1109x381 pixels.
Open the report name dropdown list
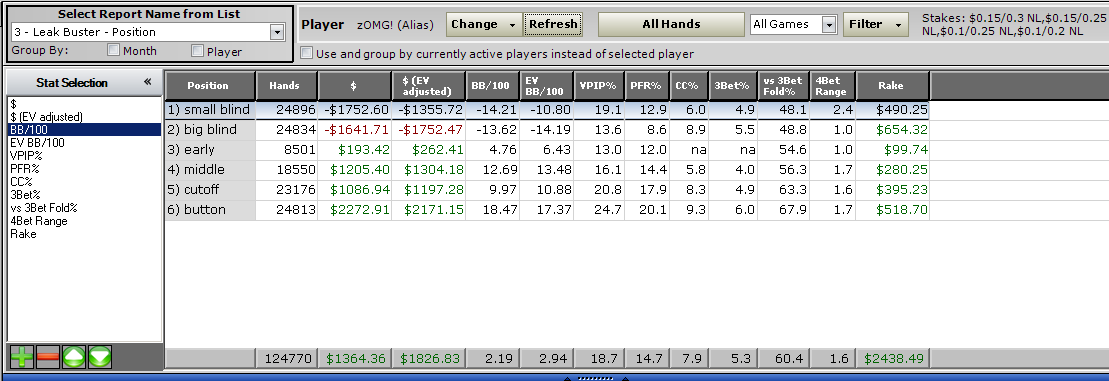tap(277, 32)
